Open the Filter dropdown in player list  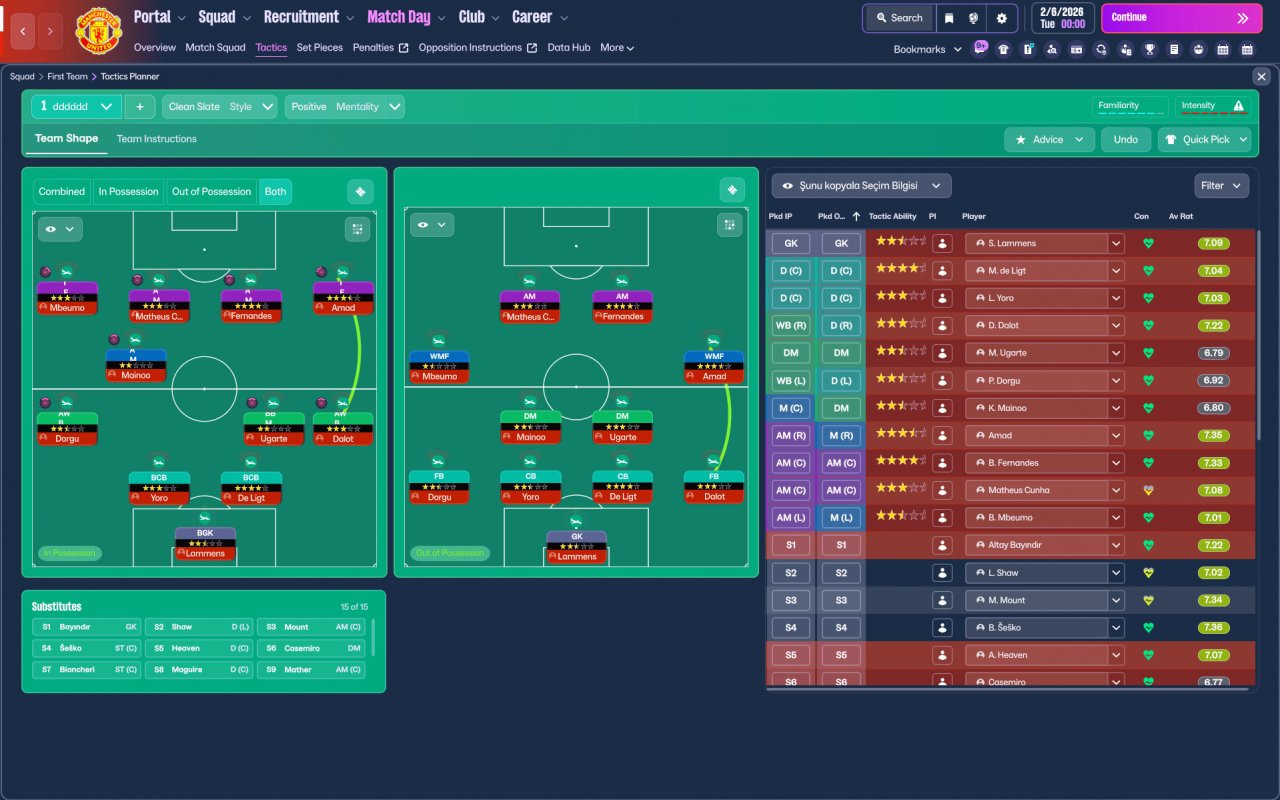coord(1221,186)
